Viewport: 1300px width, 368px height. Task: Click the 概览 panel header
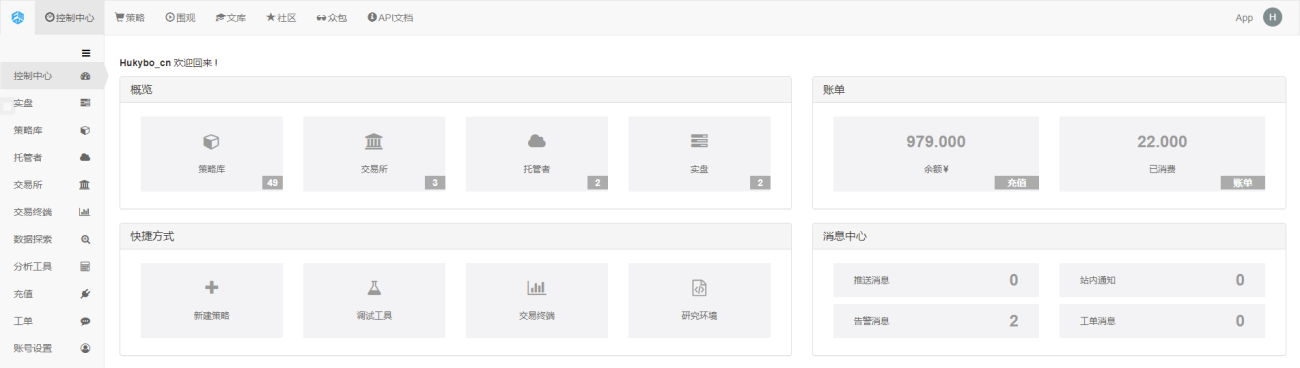455,90
